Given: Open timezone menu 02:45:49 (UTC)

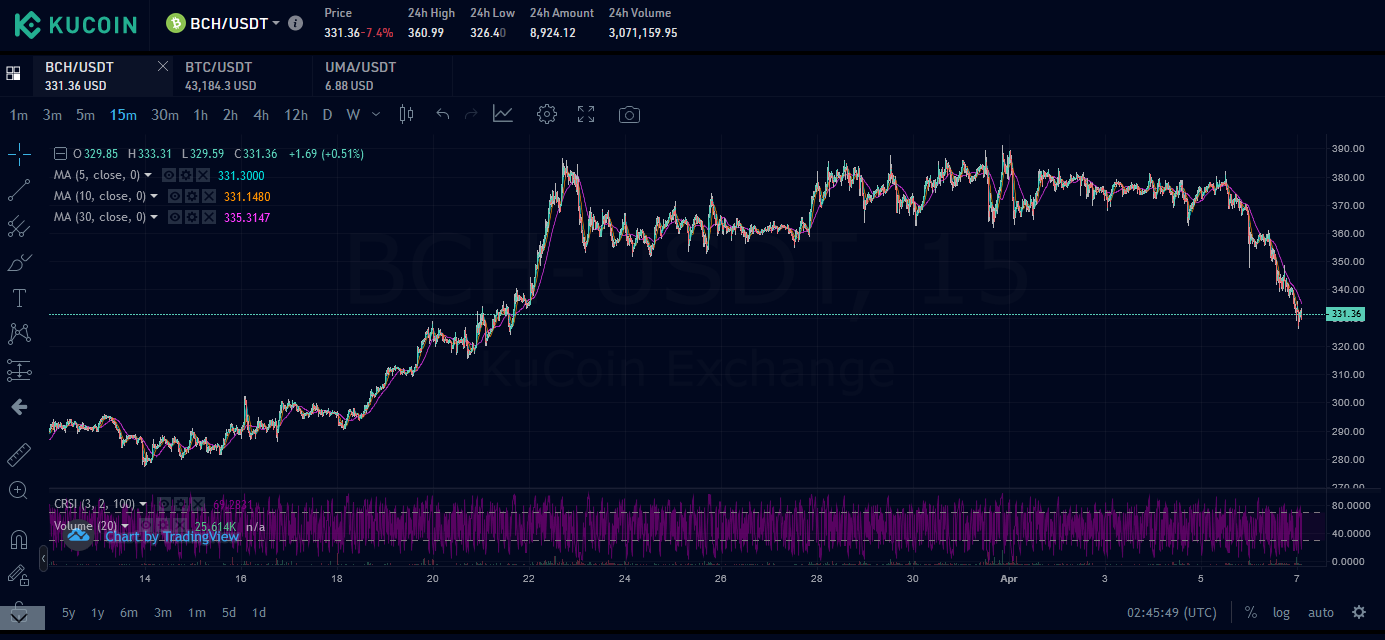Looking at the screenshot, I should [1172, 613].
